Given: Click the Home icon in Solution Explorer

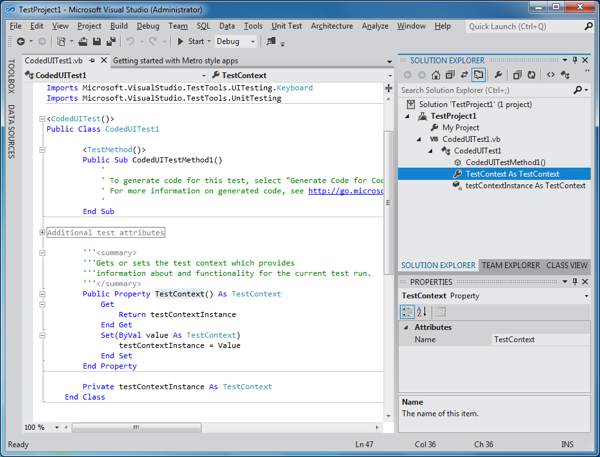Looking at the screenshot, I should click(x=436, y=75).
